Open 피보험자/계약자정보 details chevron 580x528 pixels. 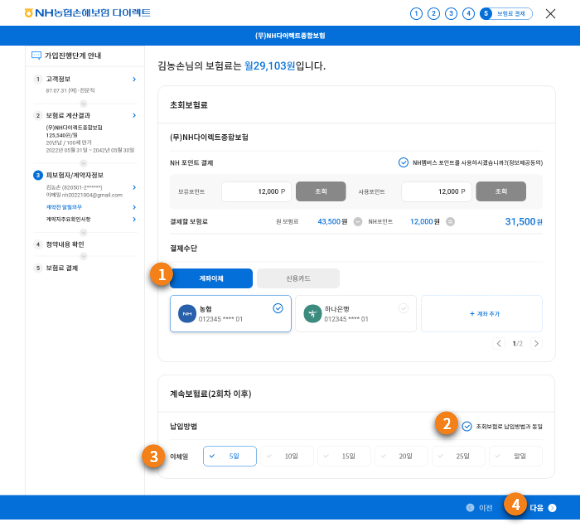coord(134,187)
